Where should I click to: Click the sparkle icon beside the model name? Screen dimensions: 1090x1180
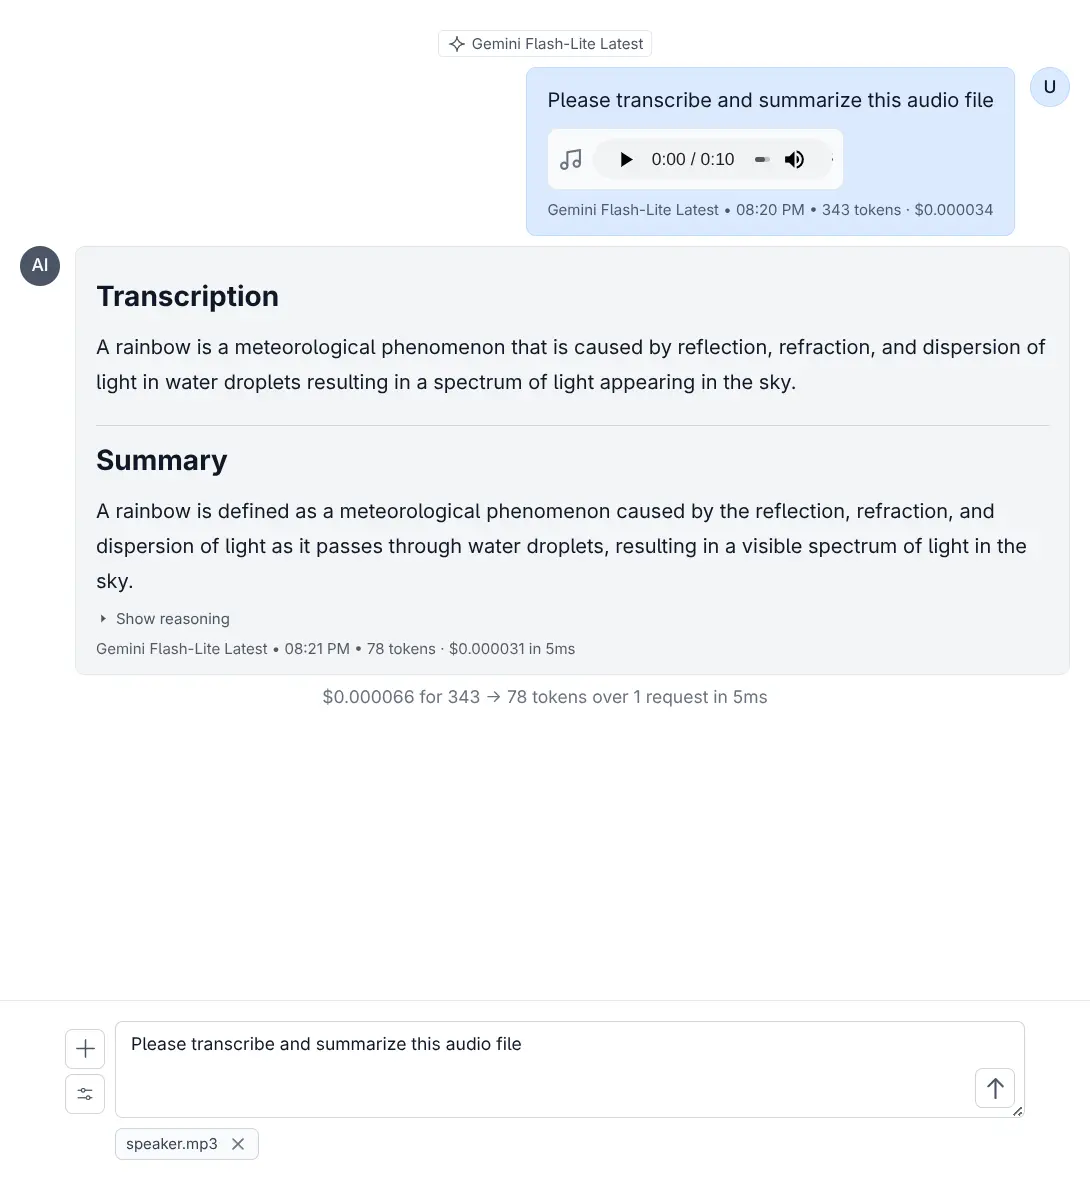[x=457, y=44]
